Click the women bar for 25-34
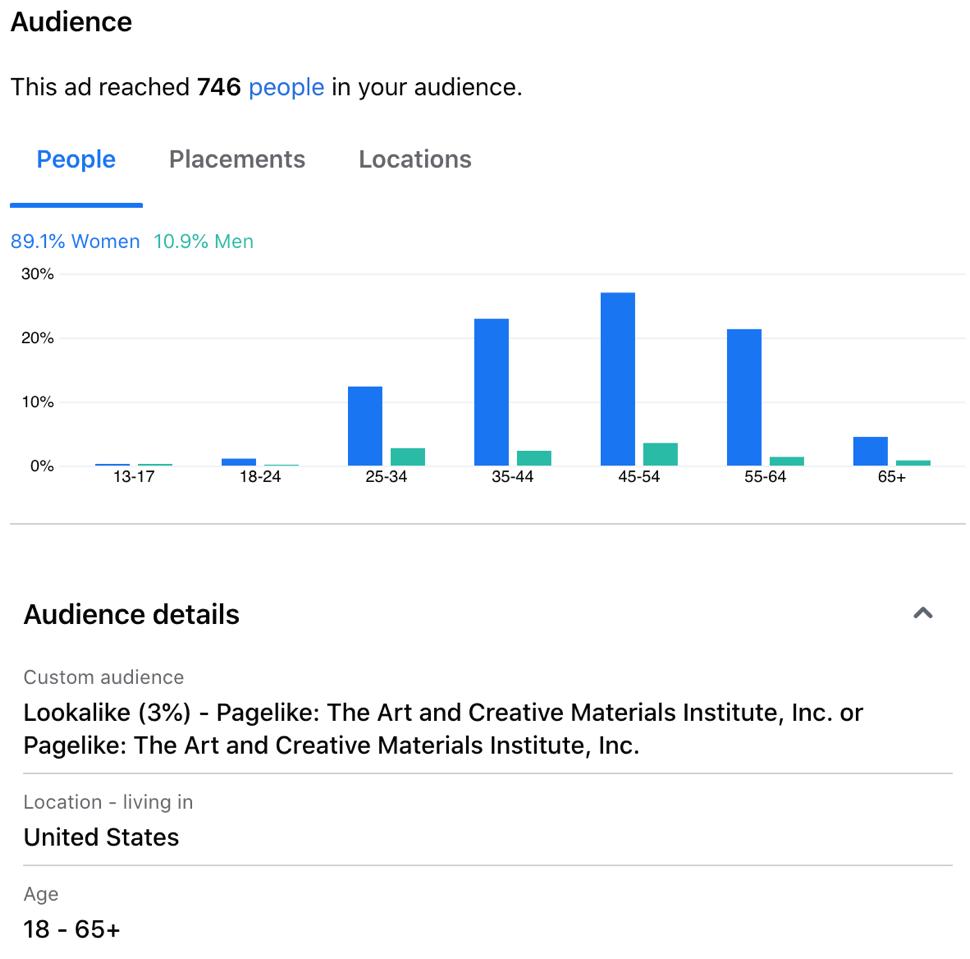The height and width of the screenshot is (959, 970). click(365, 426)
